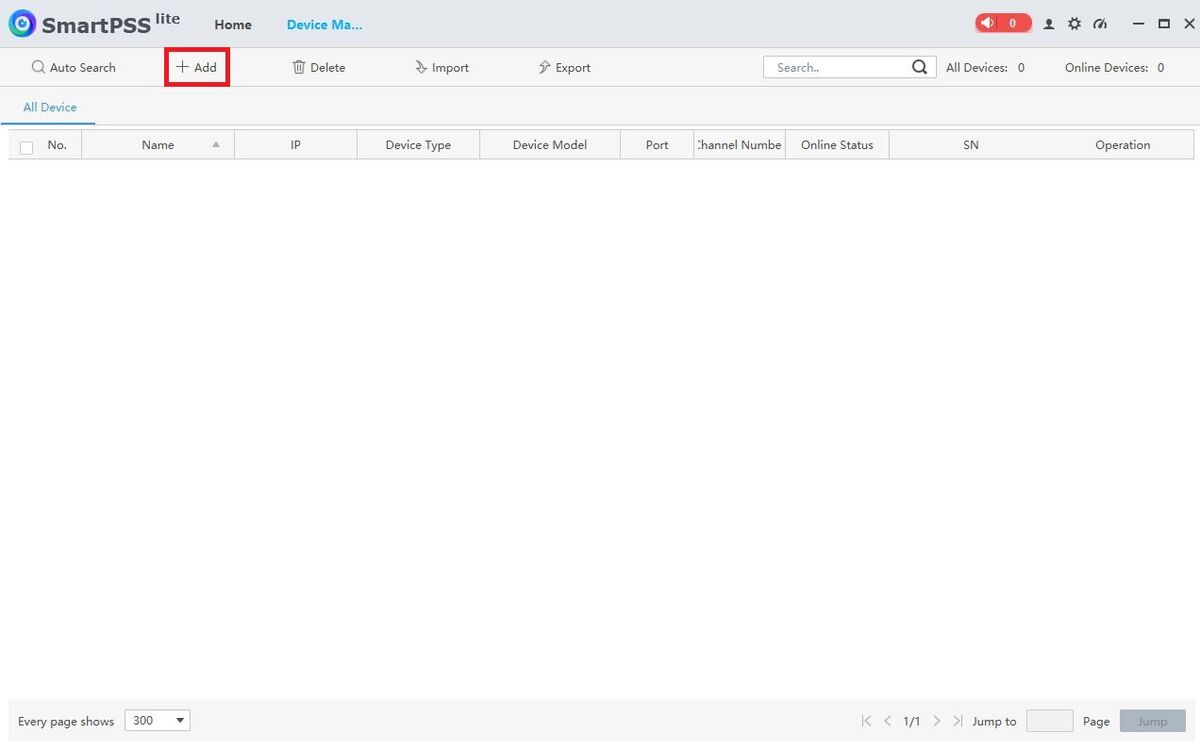Click the Device Type column header
1200x750 pixels.
coord(418,145)
